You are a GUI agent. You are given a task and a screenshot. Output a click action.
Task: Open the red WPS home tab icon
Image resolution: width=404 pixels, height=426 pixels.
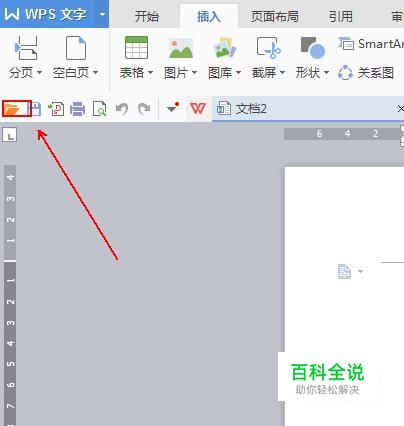coord(198,108)
